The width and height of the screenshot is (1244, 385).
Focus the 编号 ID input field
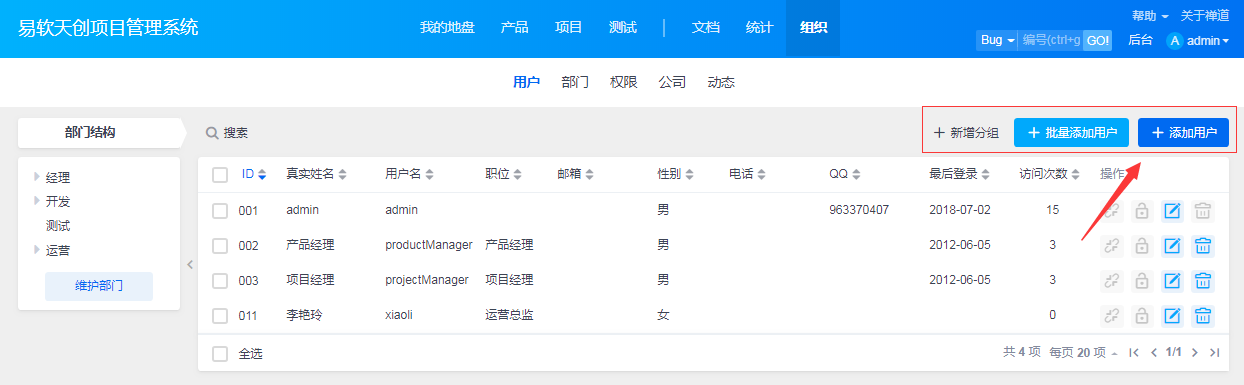pyautogui.click(x=1051, y=40)
